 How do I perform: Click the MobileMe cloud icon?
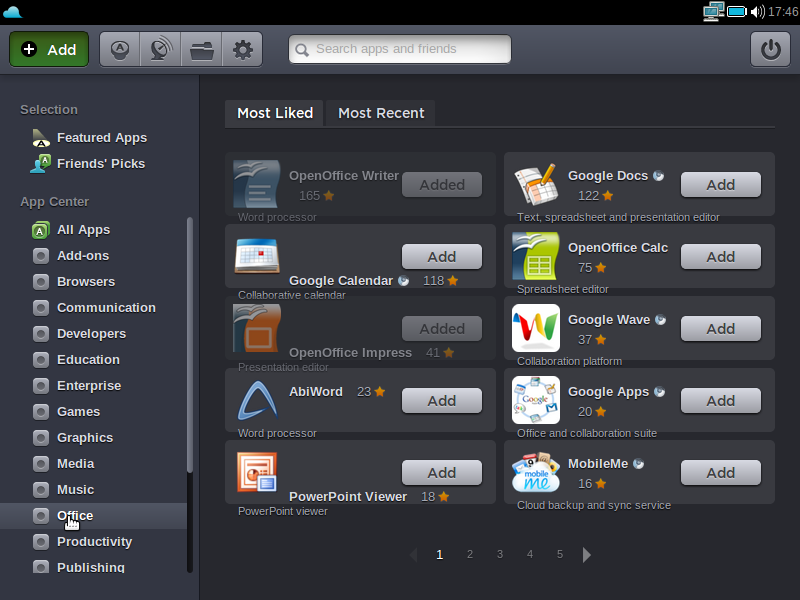coord(535,472)
